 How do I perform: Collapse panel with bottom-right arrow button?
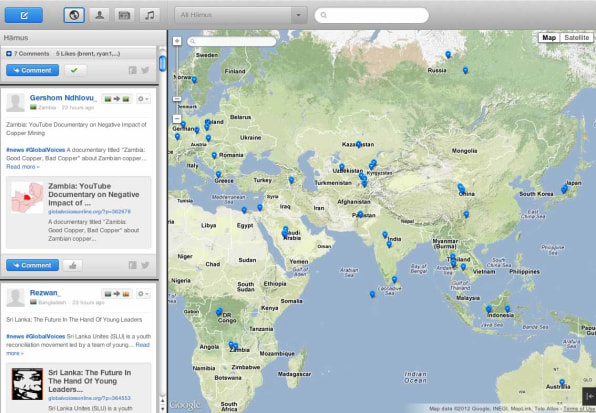click(589, 396)
